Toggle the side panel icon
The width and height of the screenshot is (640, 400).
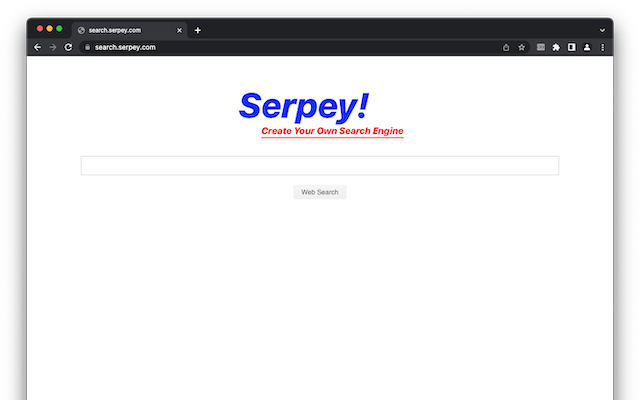[x=571, y=47]
